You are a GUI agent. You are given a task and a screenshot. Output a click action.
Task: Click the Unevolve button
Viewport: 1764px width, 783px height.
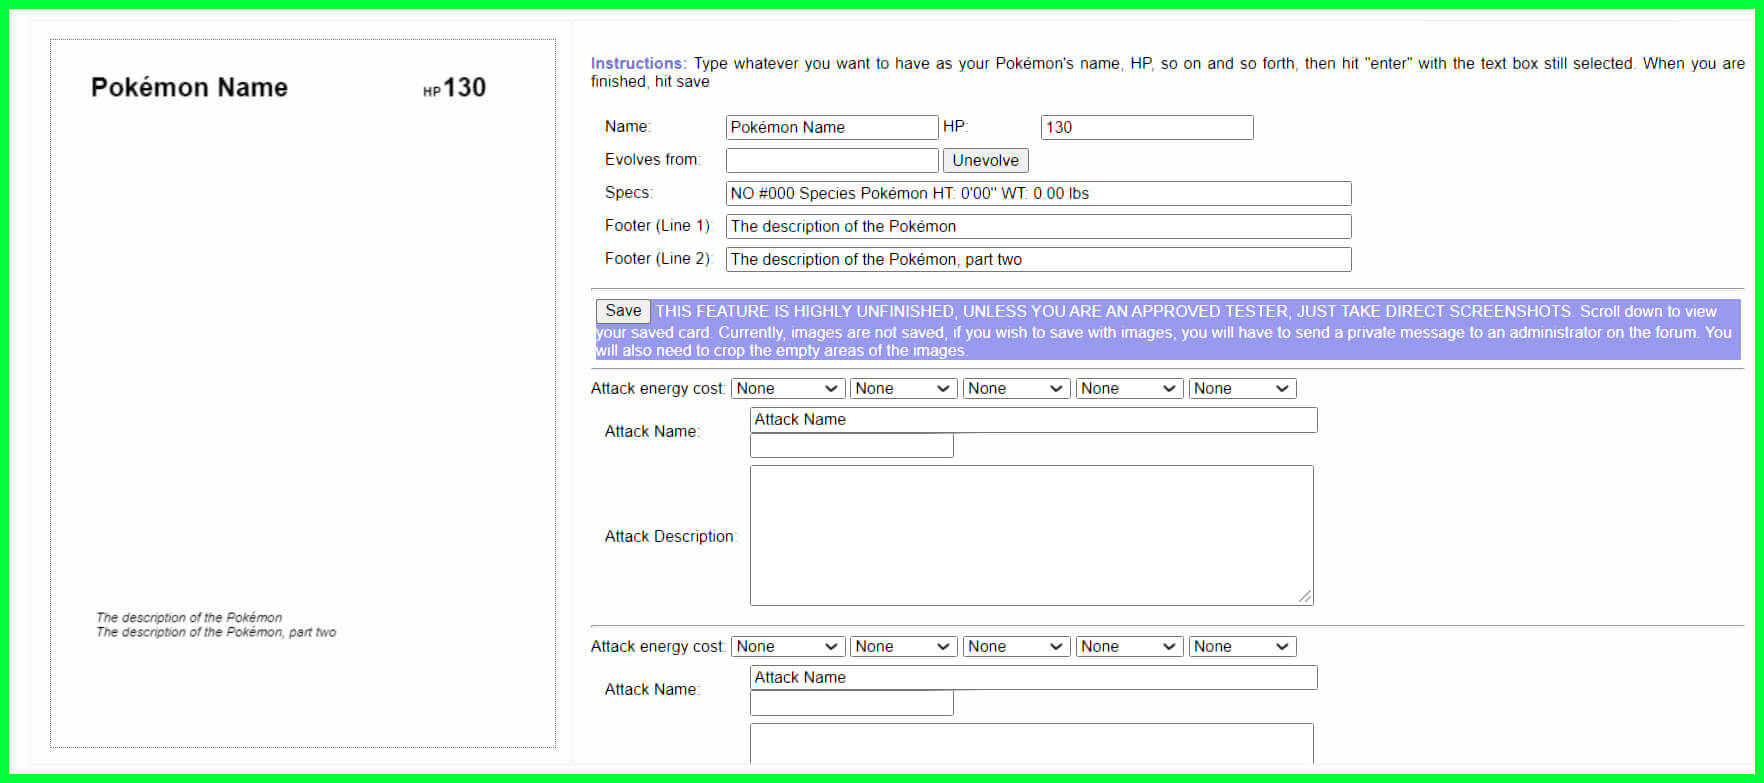pos(985,160)
